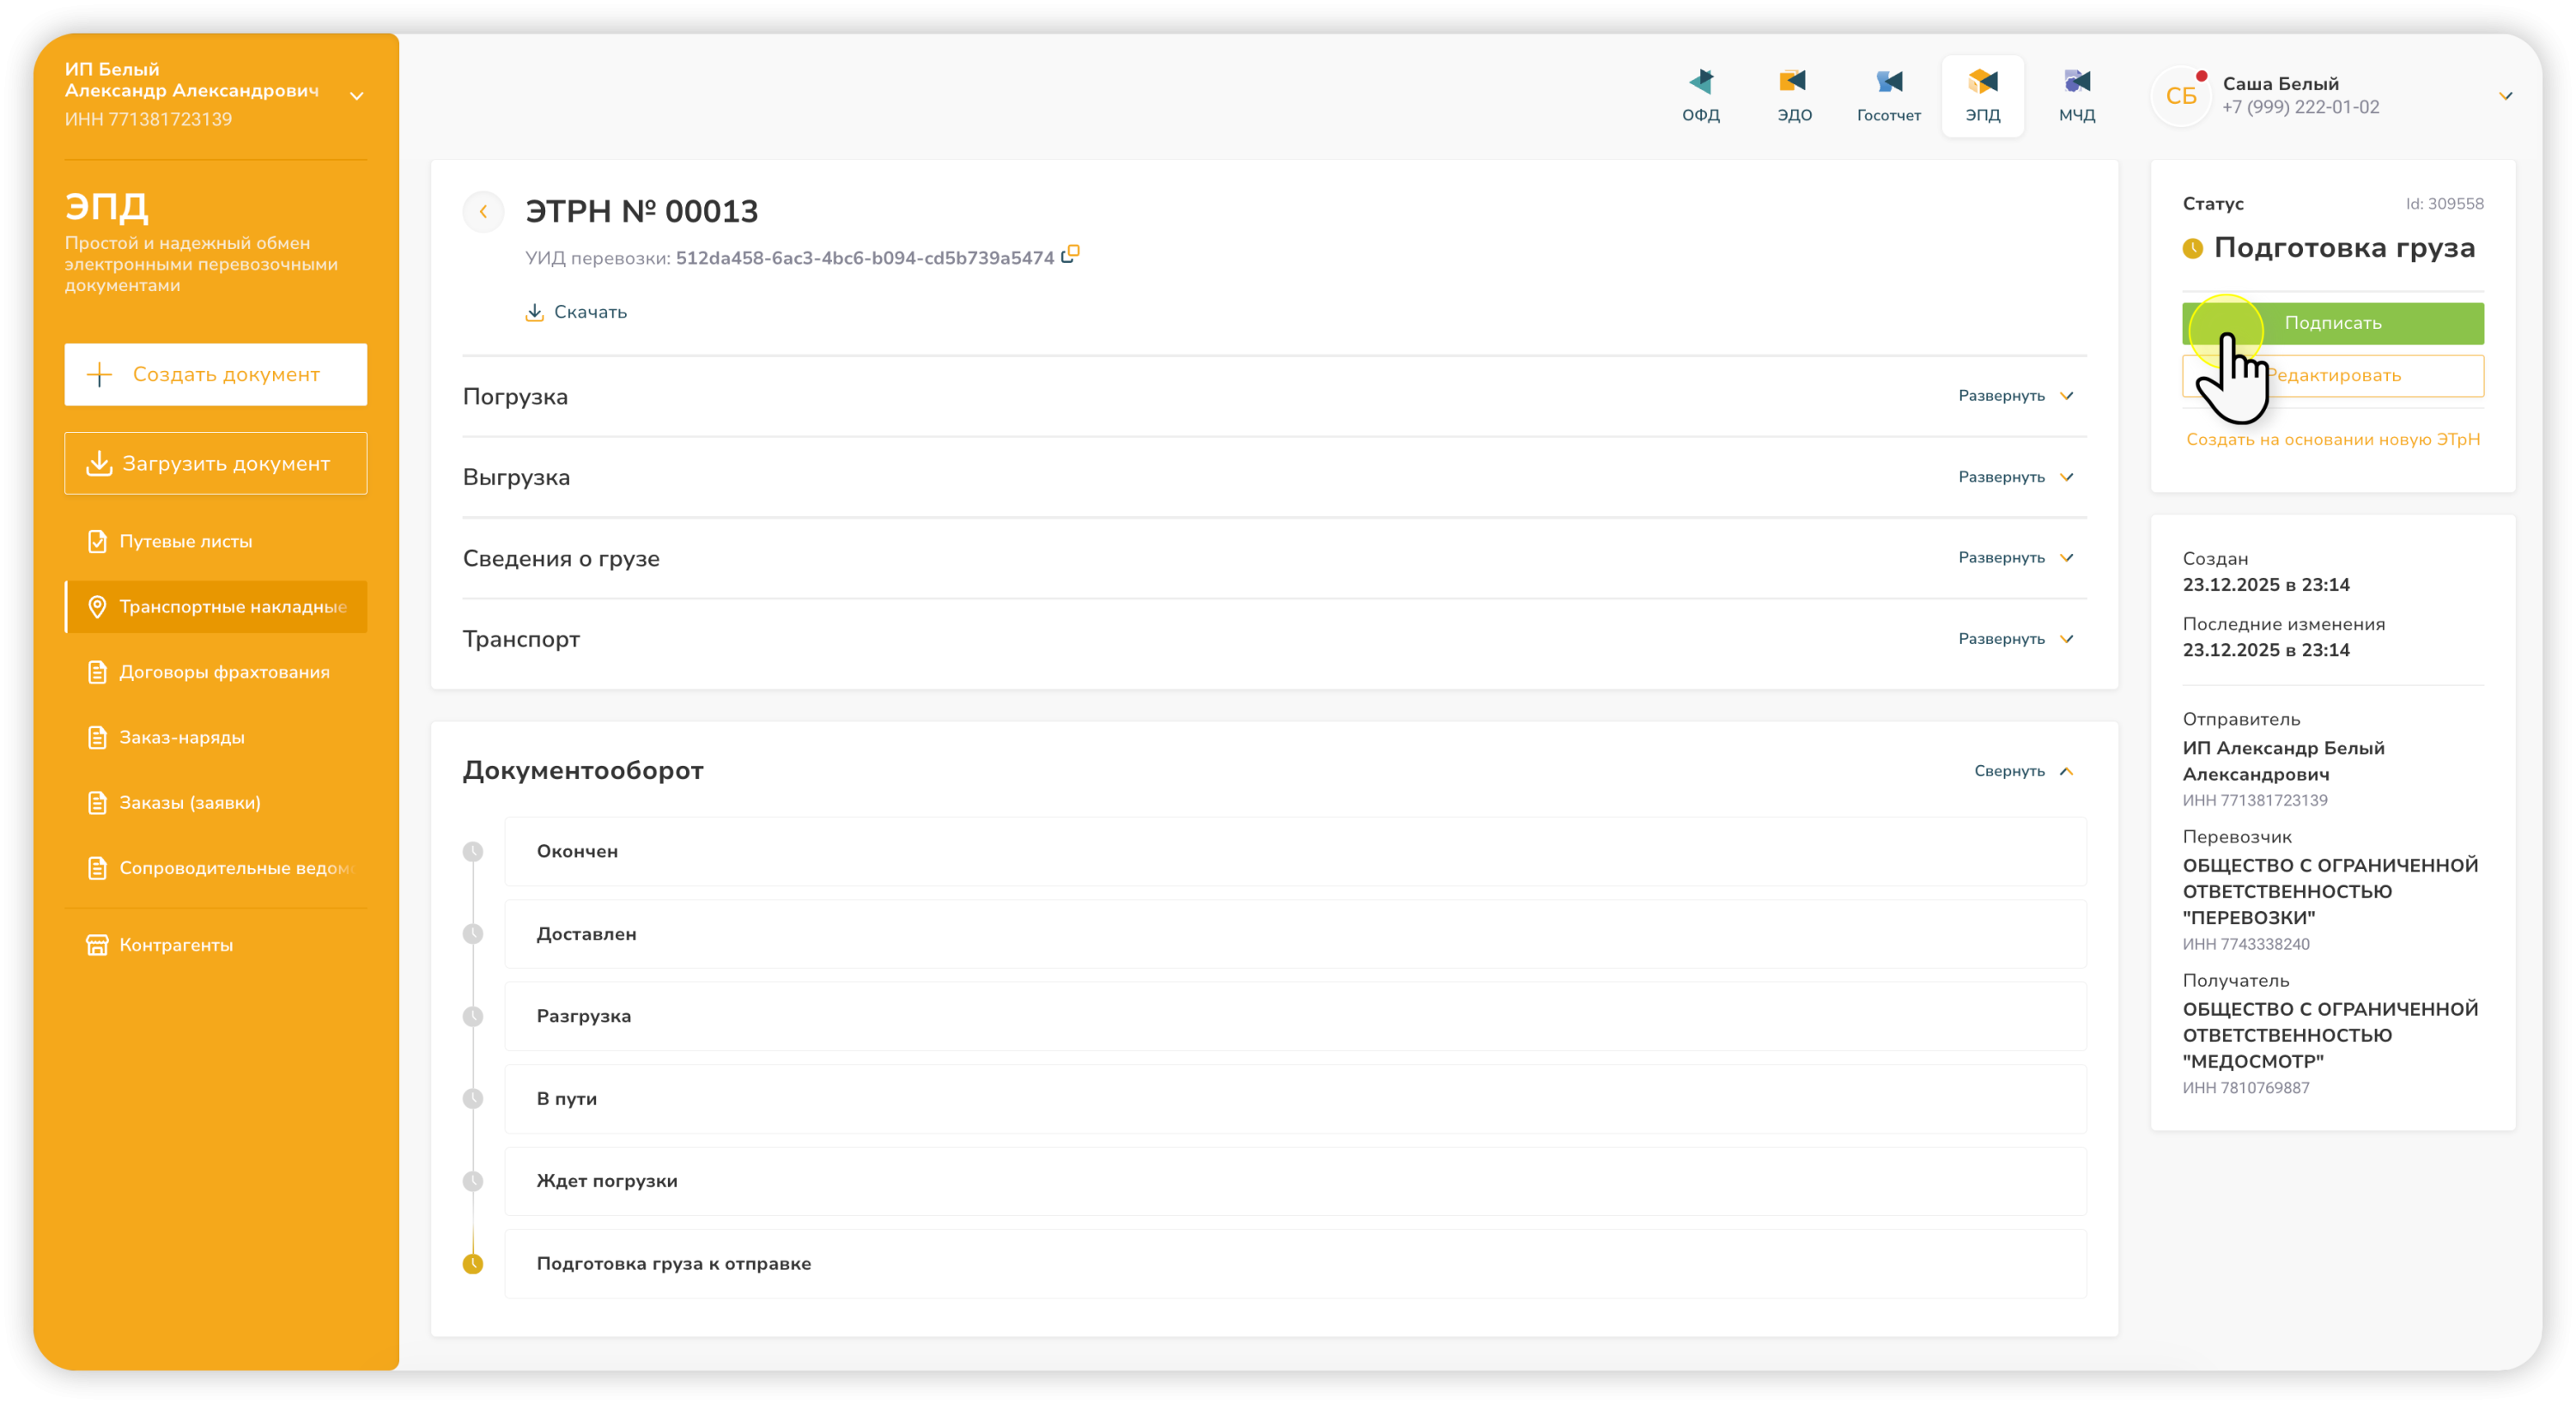Collapse the Документооборот section
This screenshot has width=2576, height=1404.
pos(2023,771)
